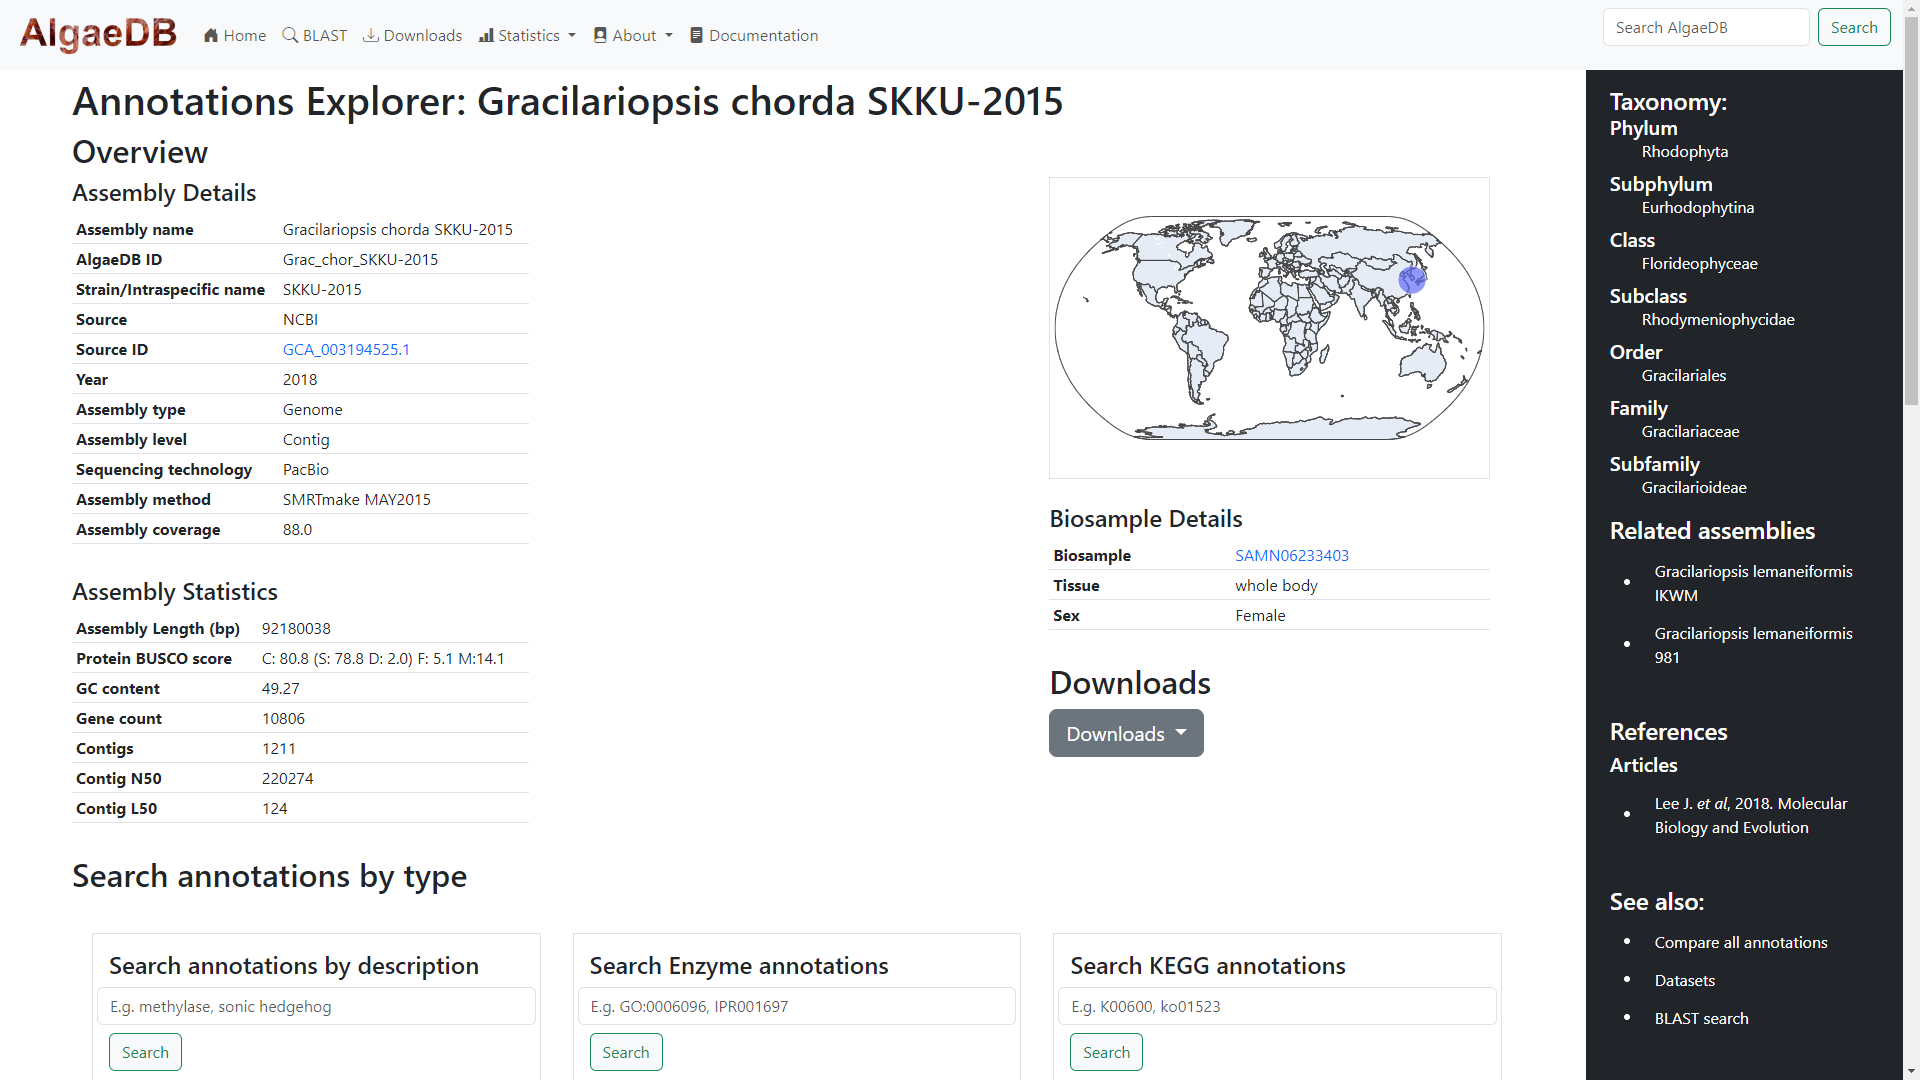
Task: Select Contig L50 value 124
Action: (x=274, y=808)
